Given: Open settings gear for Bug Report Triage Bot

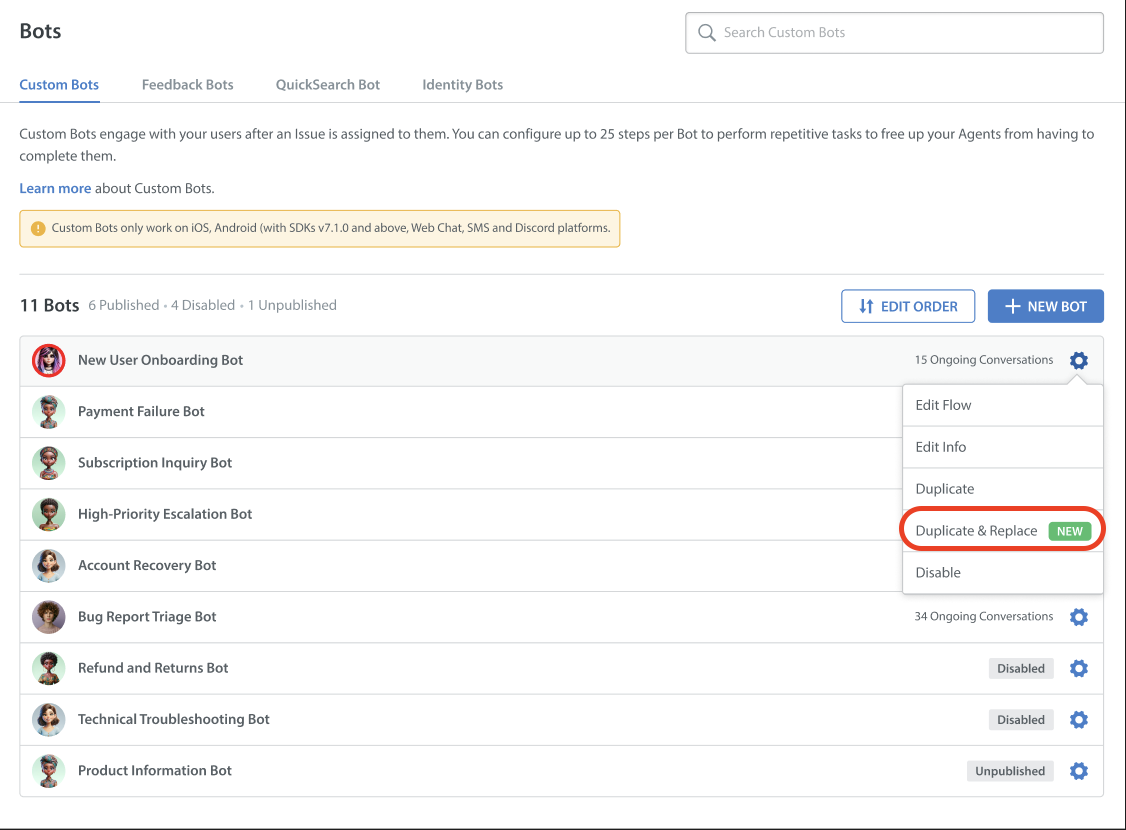Looking at the screenshot, I should coord(1078,617).
